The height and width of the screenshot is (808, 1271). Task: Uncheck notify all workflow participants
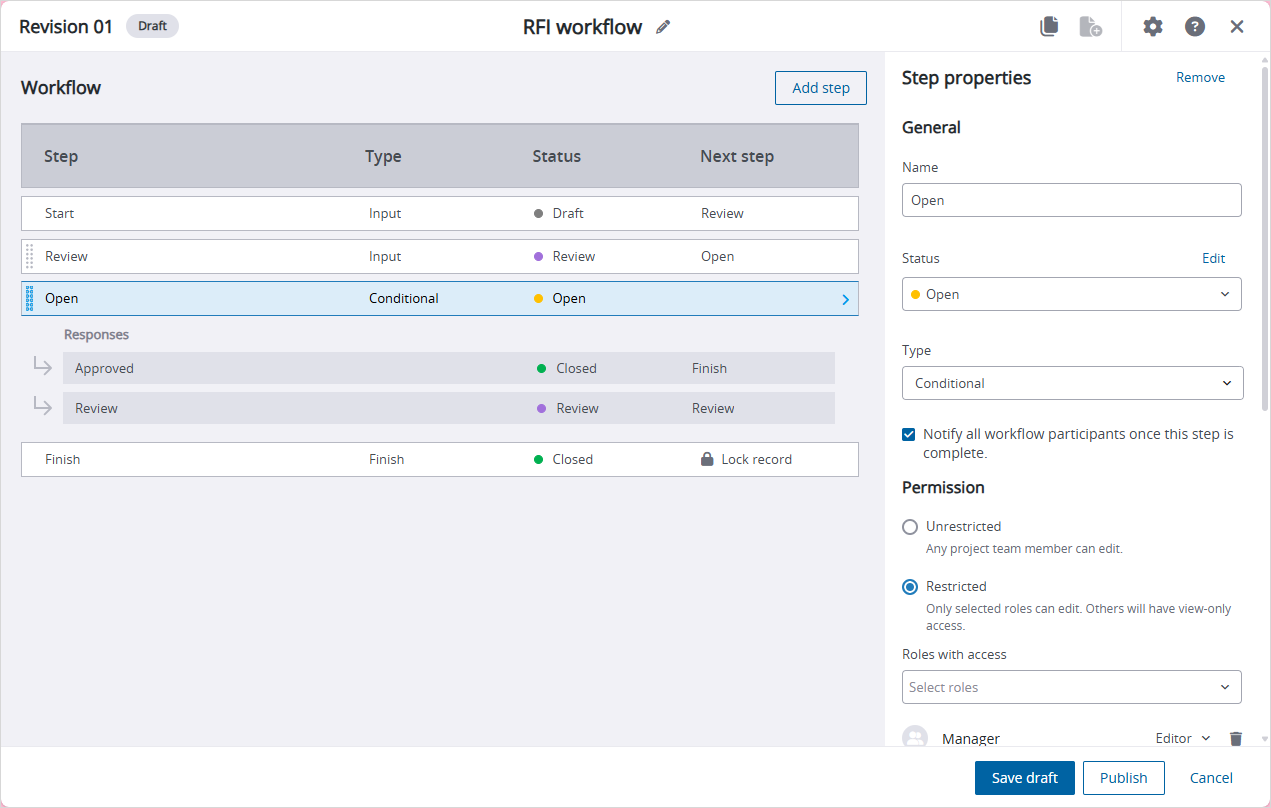tap(908, 434)
